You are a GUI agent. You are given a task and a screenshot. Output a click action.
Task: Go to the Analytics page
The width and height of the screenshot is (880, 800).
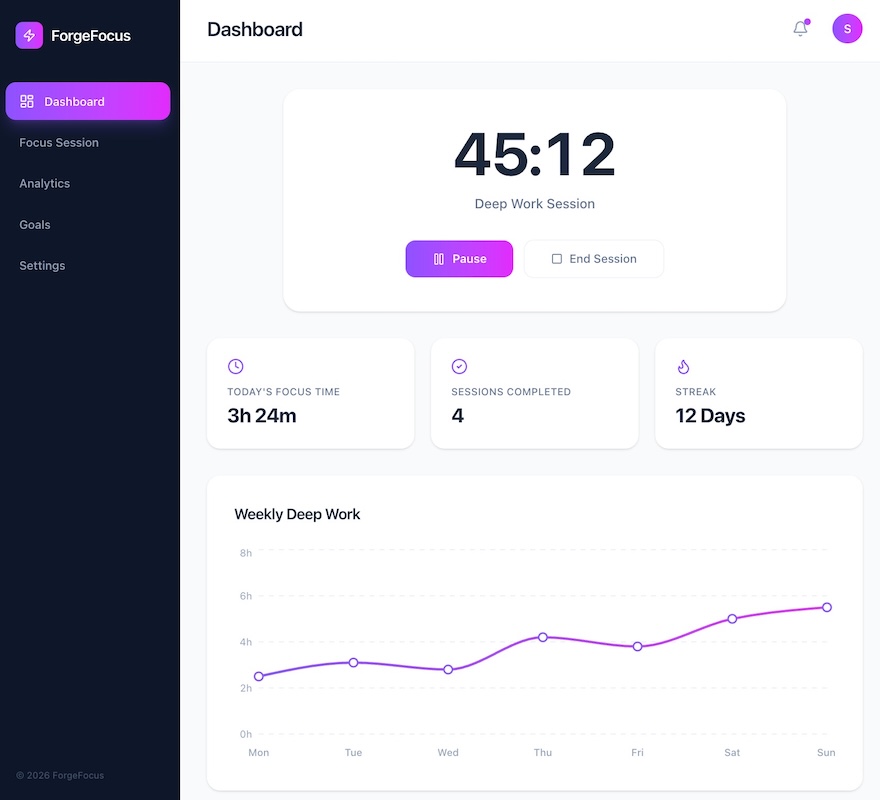[45, 184]
